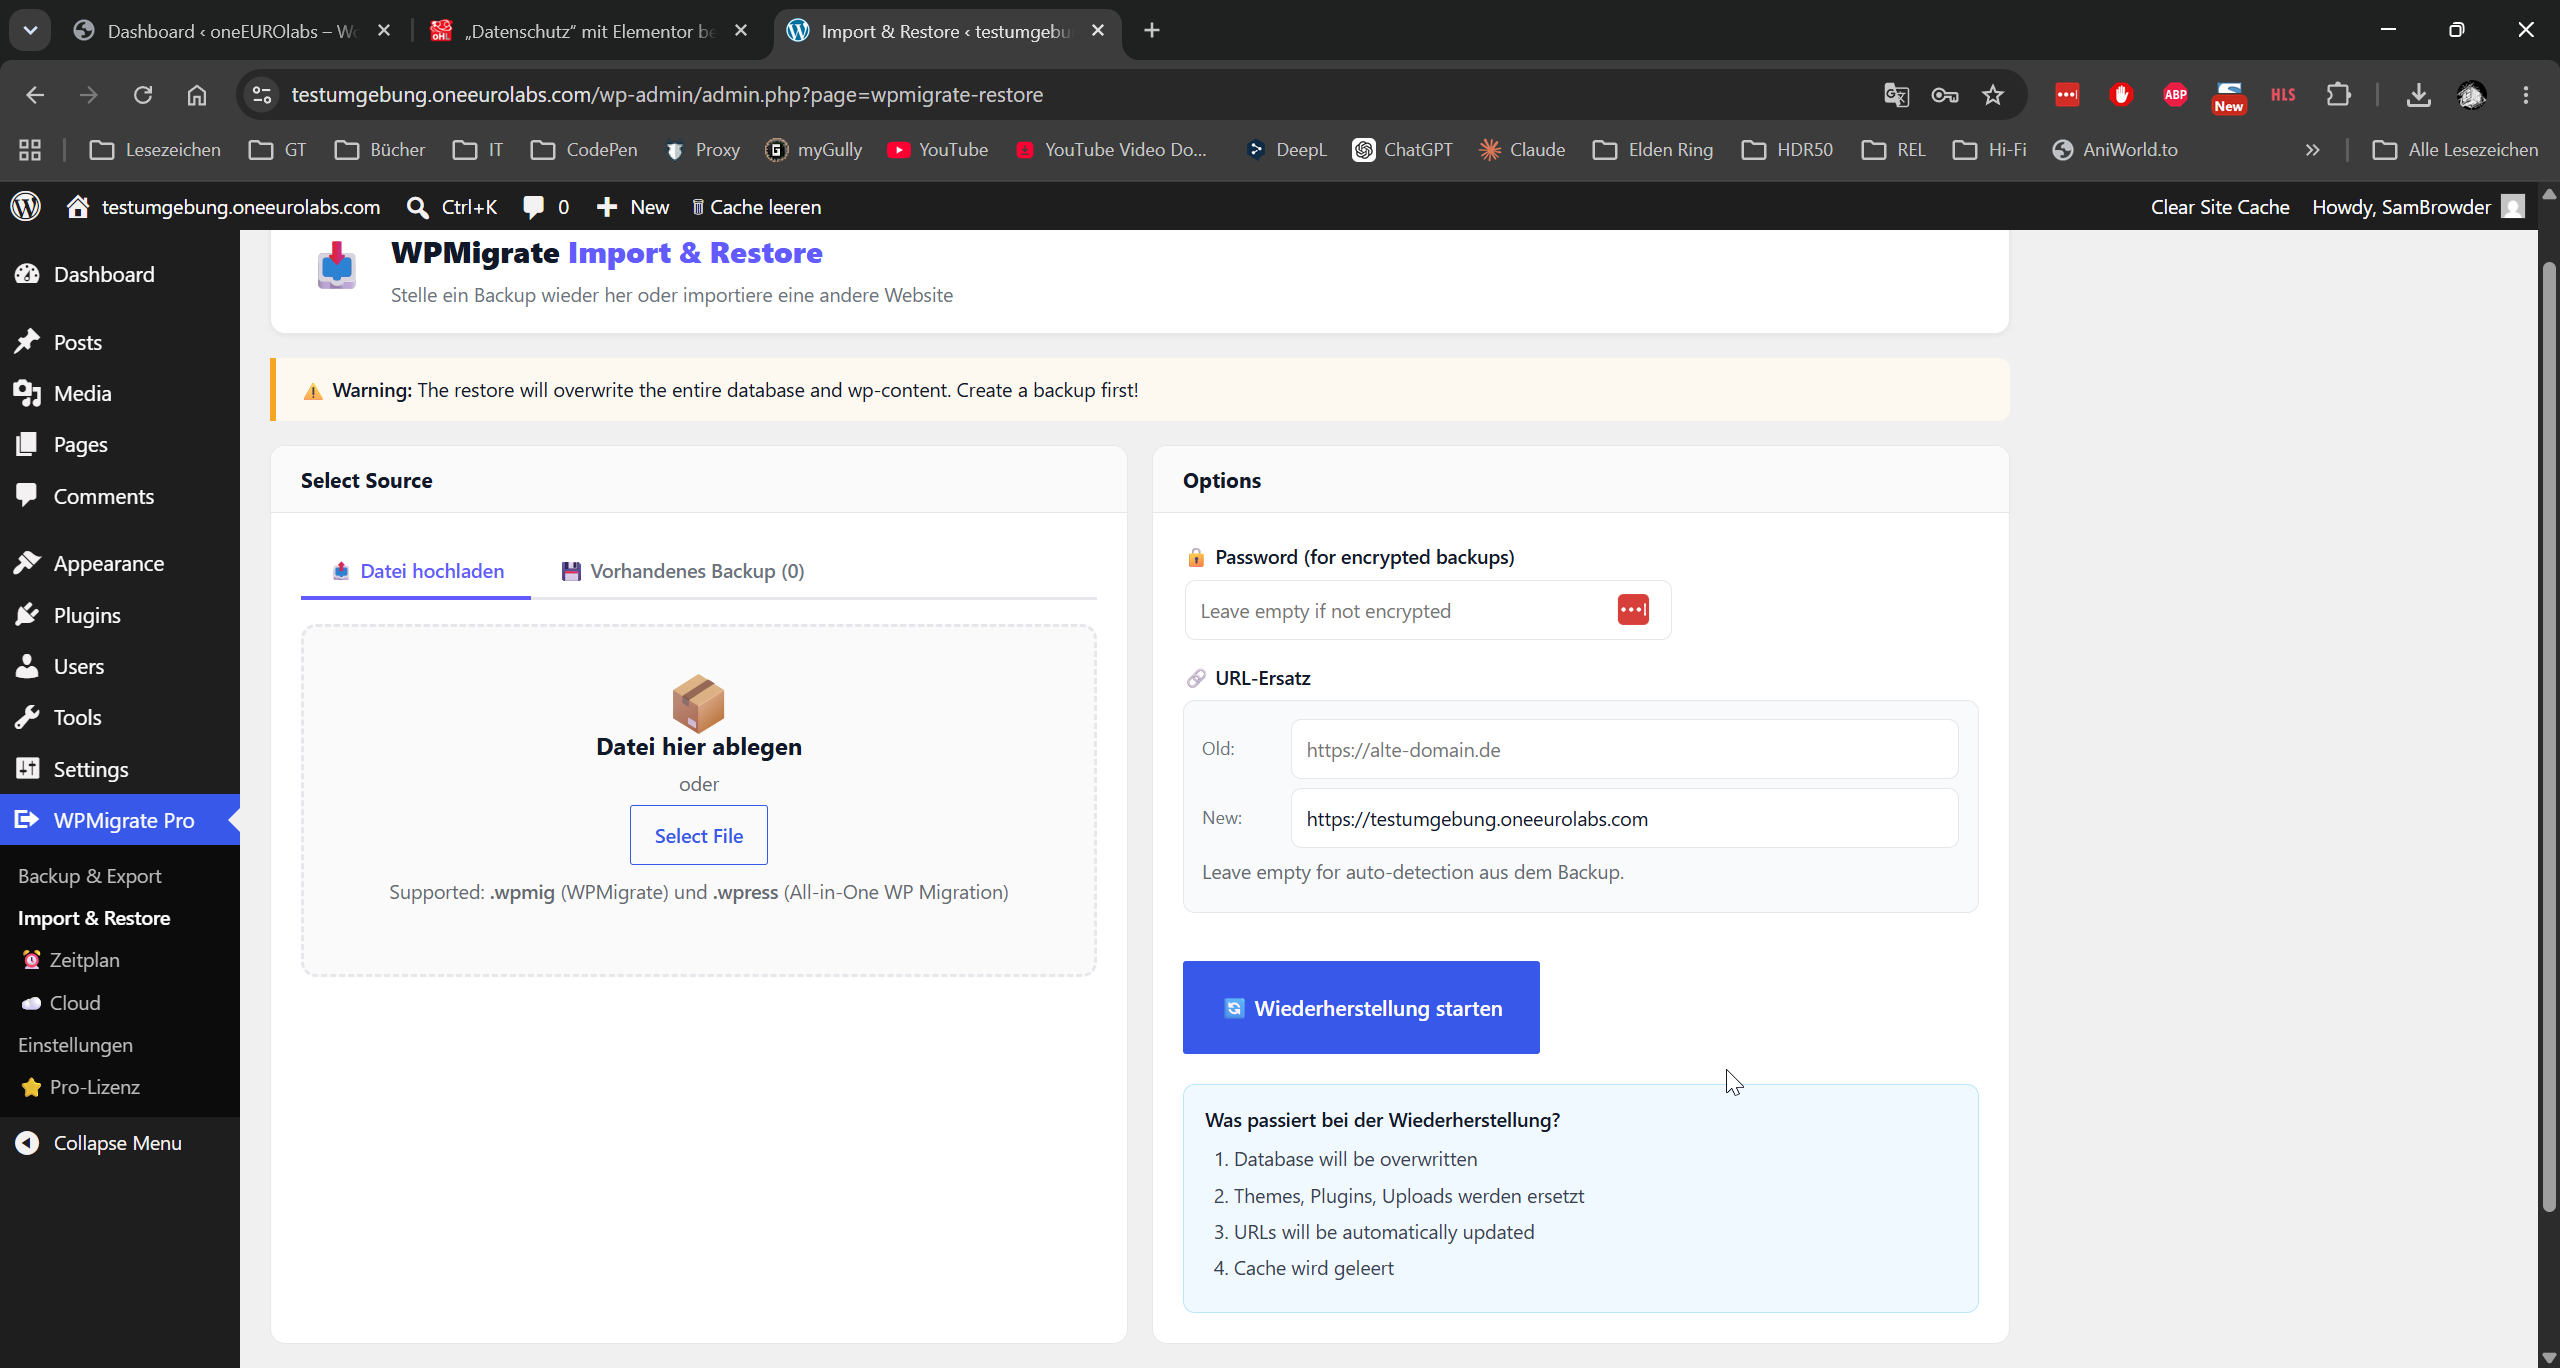Open Users in sidebar
The height and width of the screenshot is (1368, 2560).
tap(120, 666)
